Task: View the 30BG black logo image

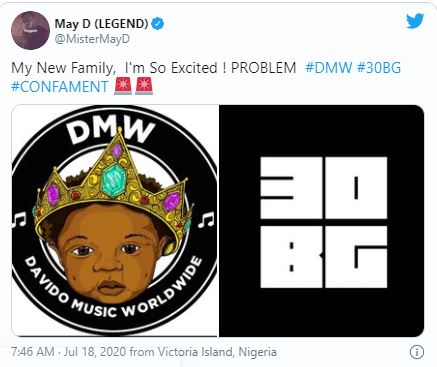Action: (x=321, y=220)
